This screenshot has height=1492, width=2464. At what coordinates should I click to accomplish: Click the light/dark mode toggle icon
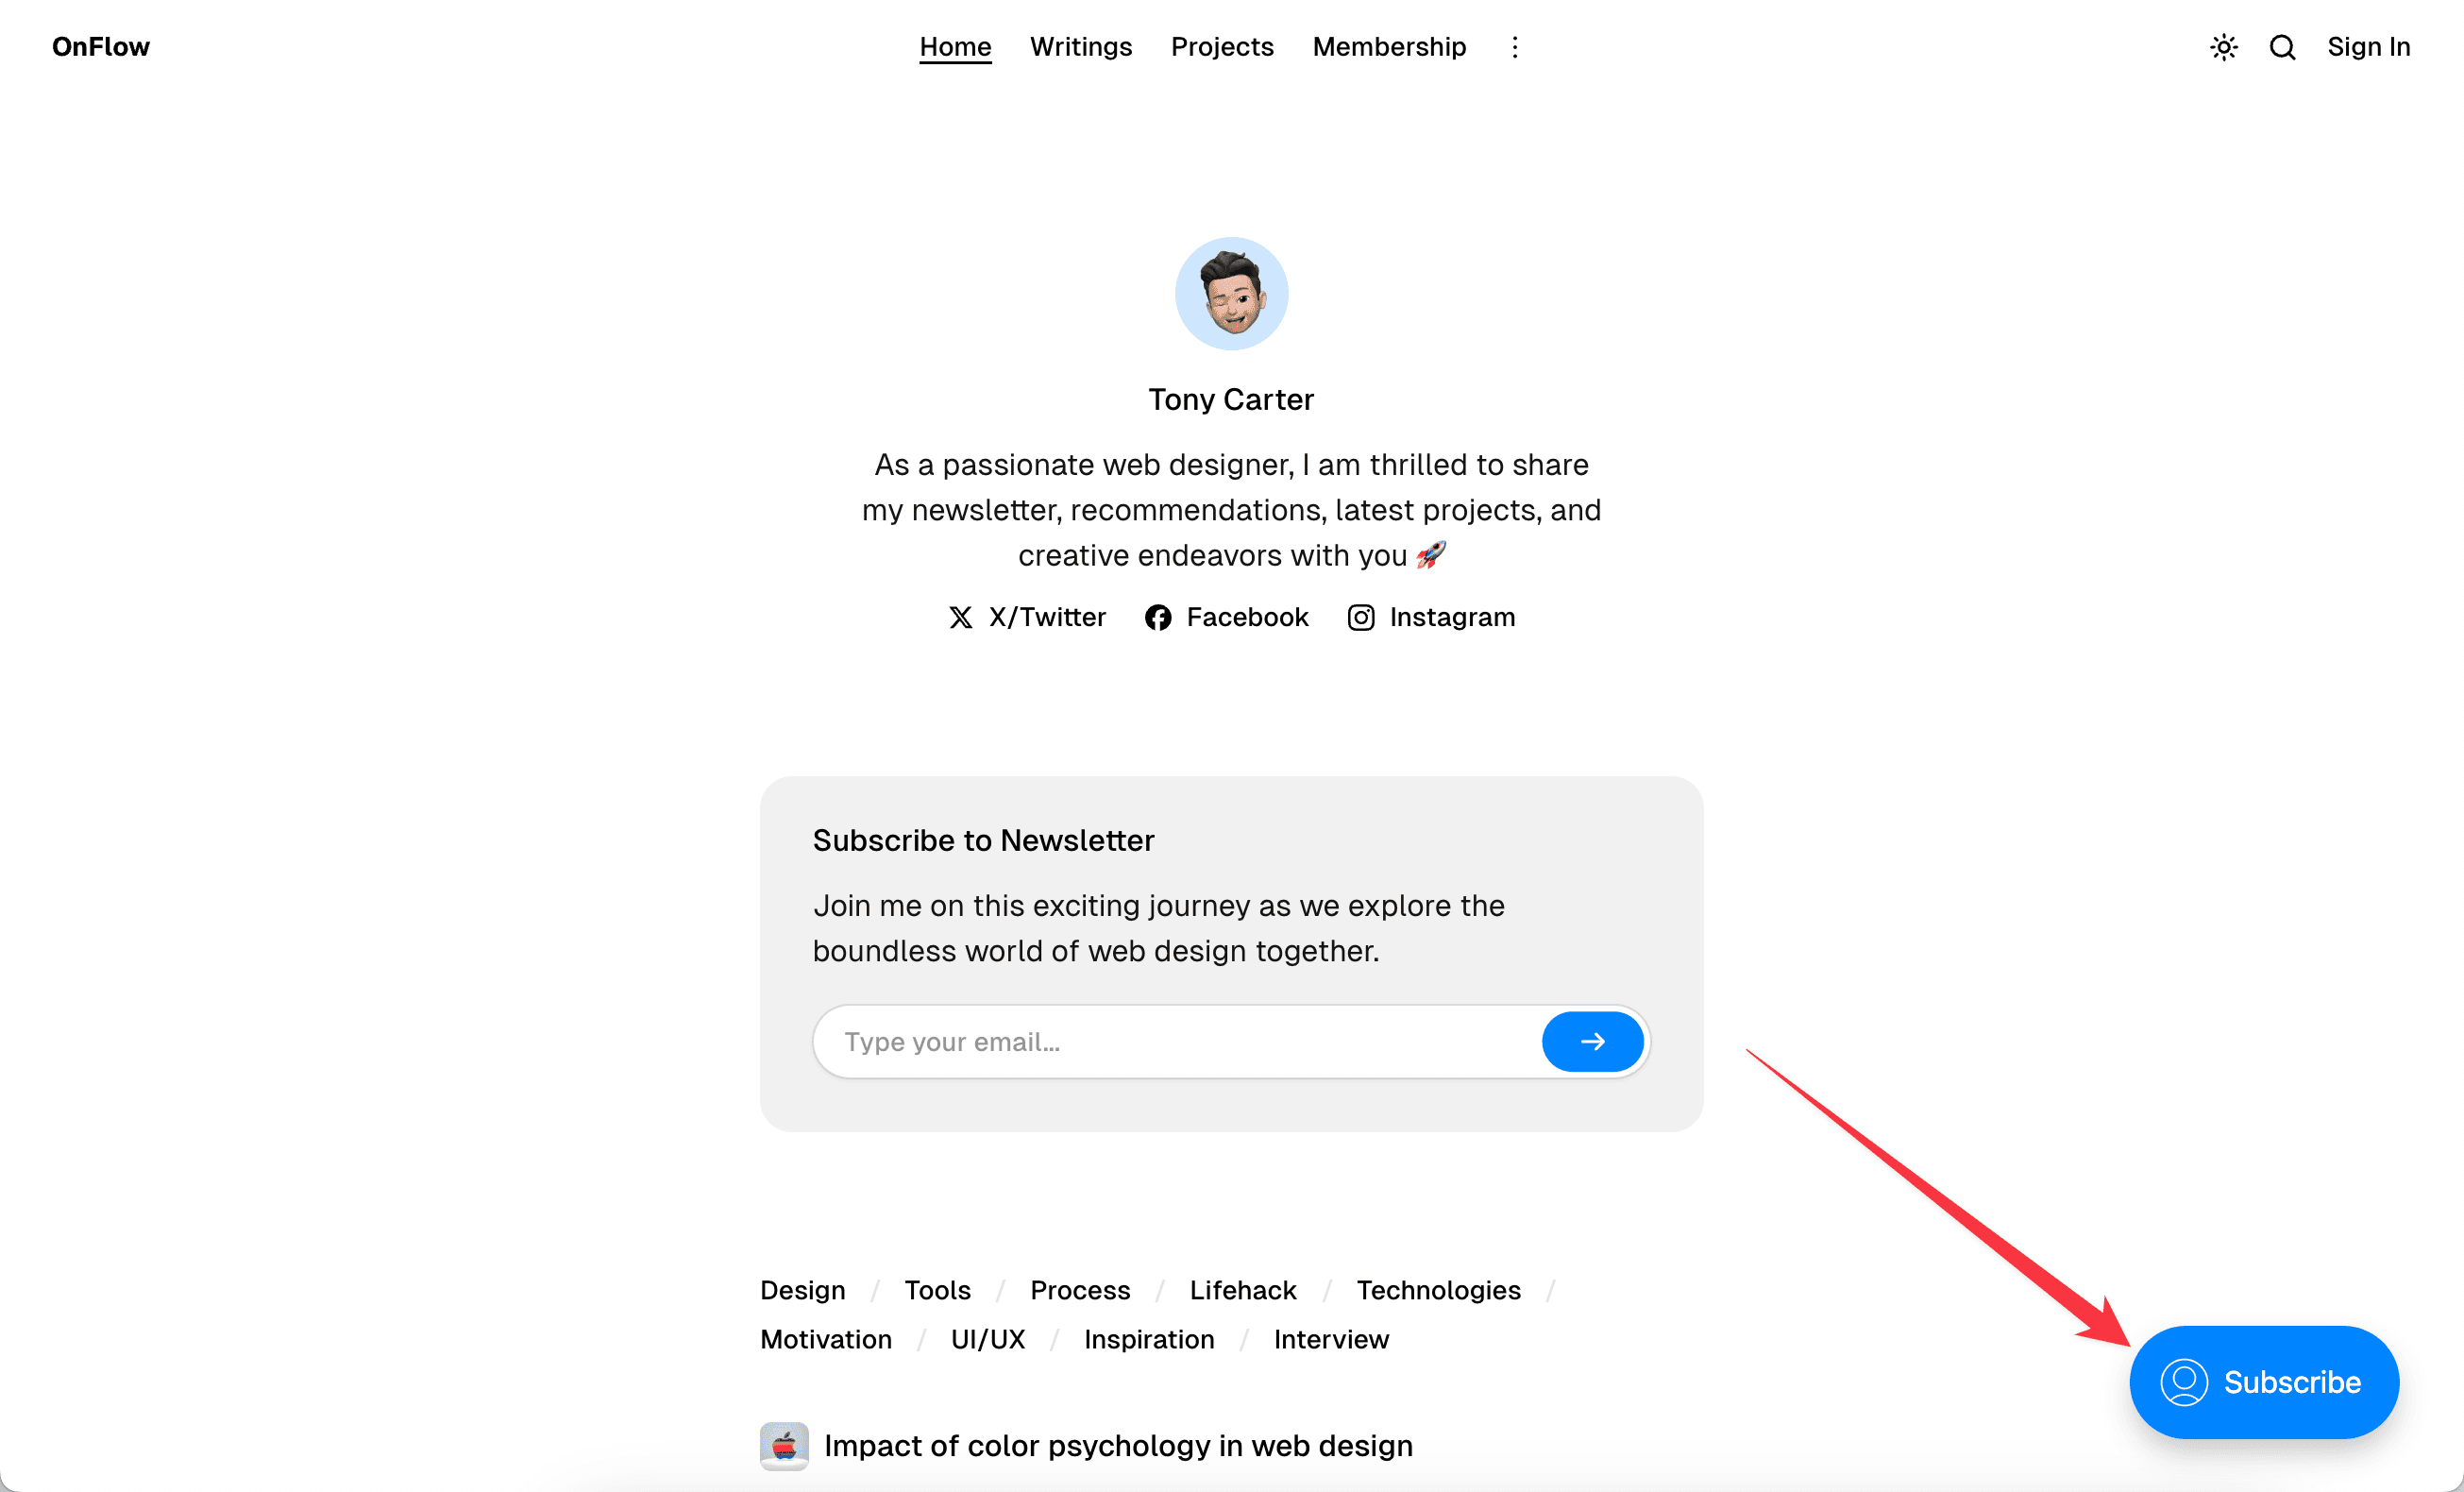(x=2223, y=47)
